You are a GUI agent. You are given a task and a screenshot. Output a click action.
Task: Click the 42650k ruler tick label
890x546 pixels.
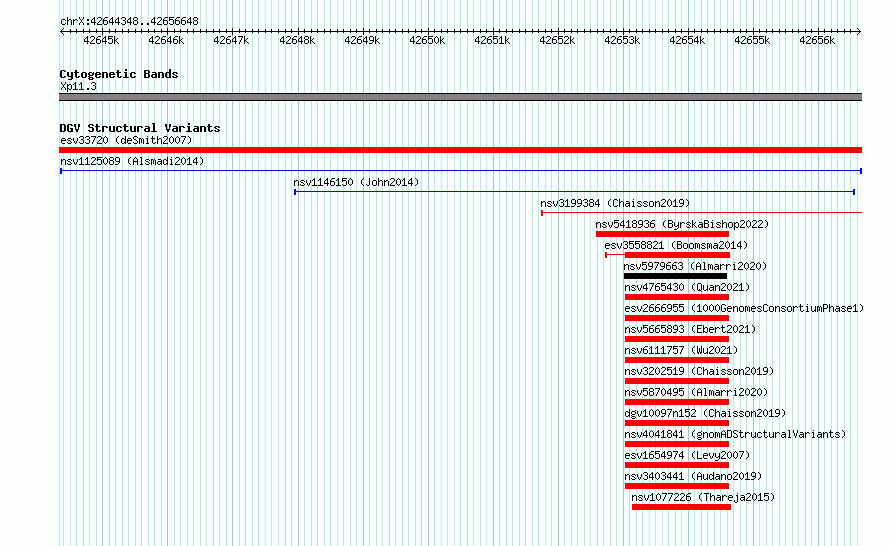pyautogui.click(x=427, y=40)
